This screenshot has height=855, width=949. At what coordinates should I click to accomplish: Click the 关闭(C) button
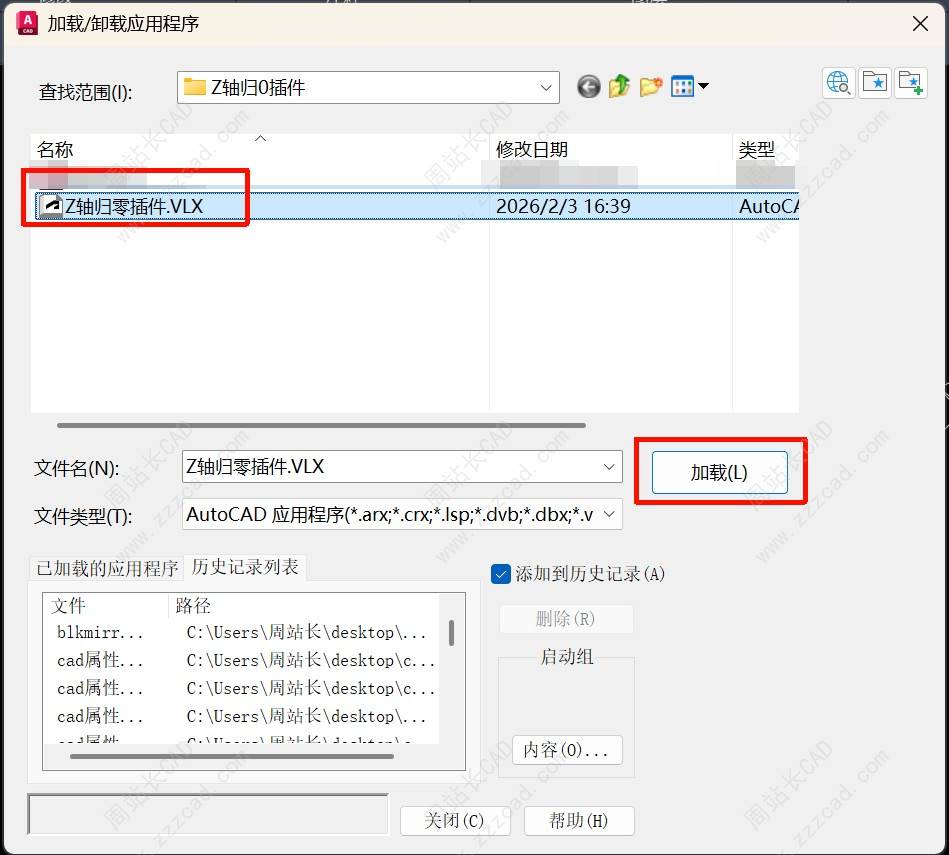pos(454,821)
